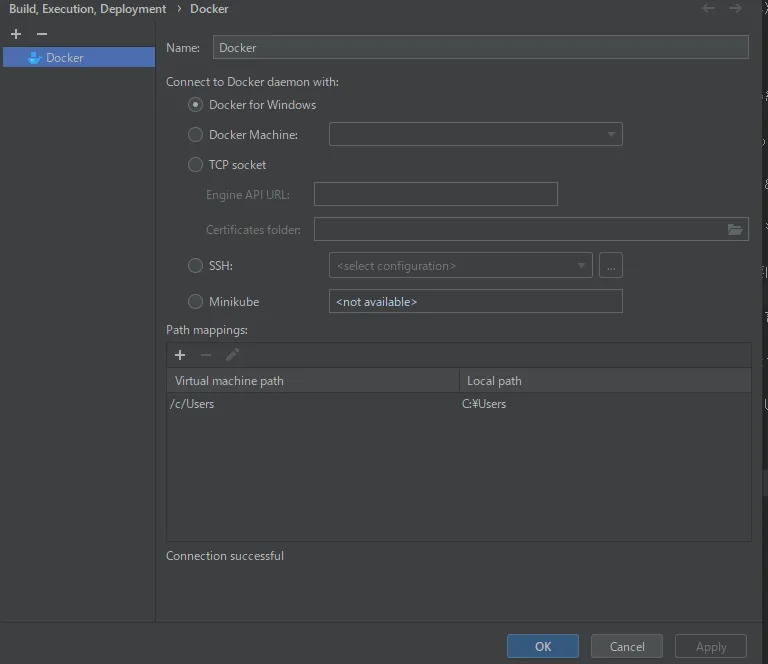Remove the selected path mapping
This screenshot has width=768, height=664.
pos(206,355)
